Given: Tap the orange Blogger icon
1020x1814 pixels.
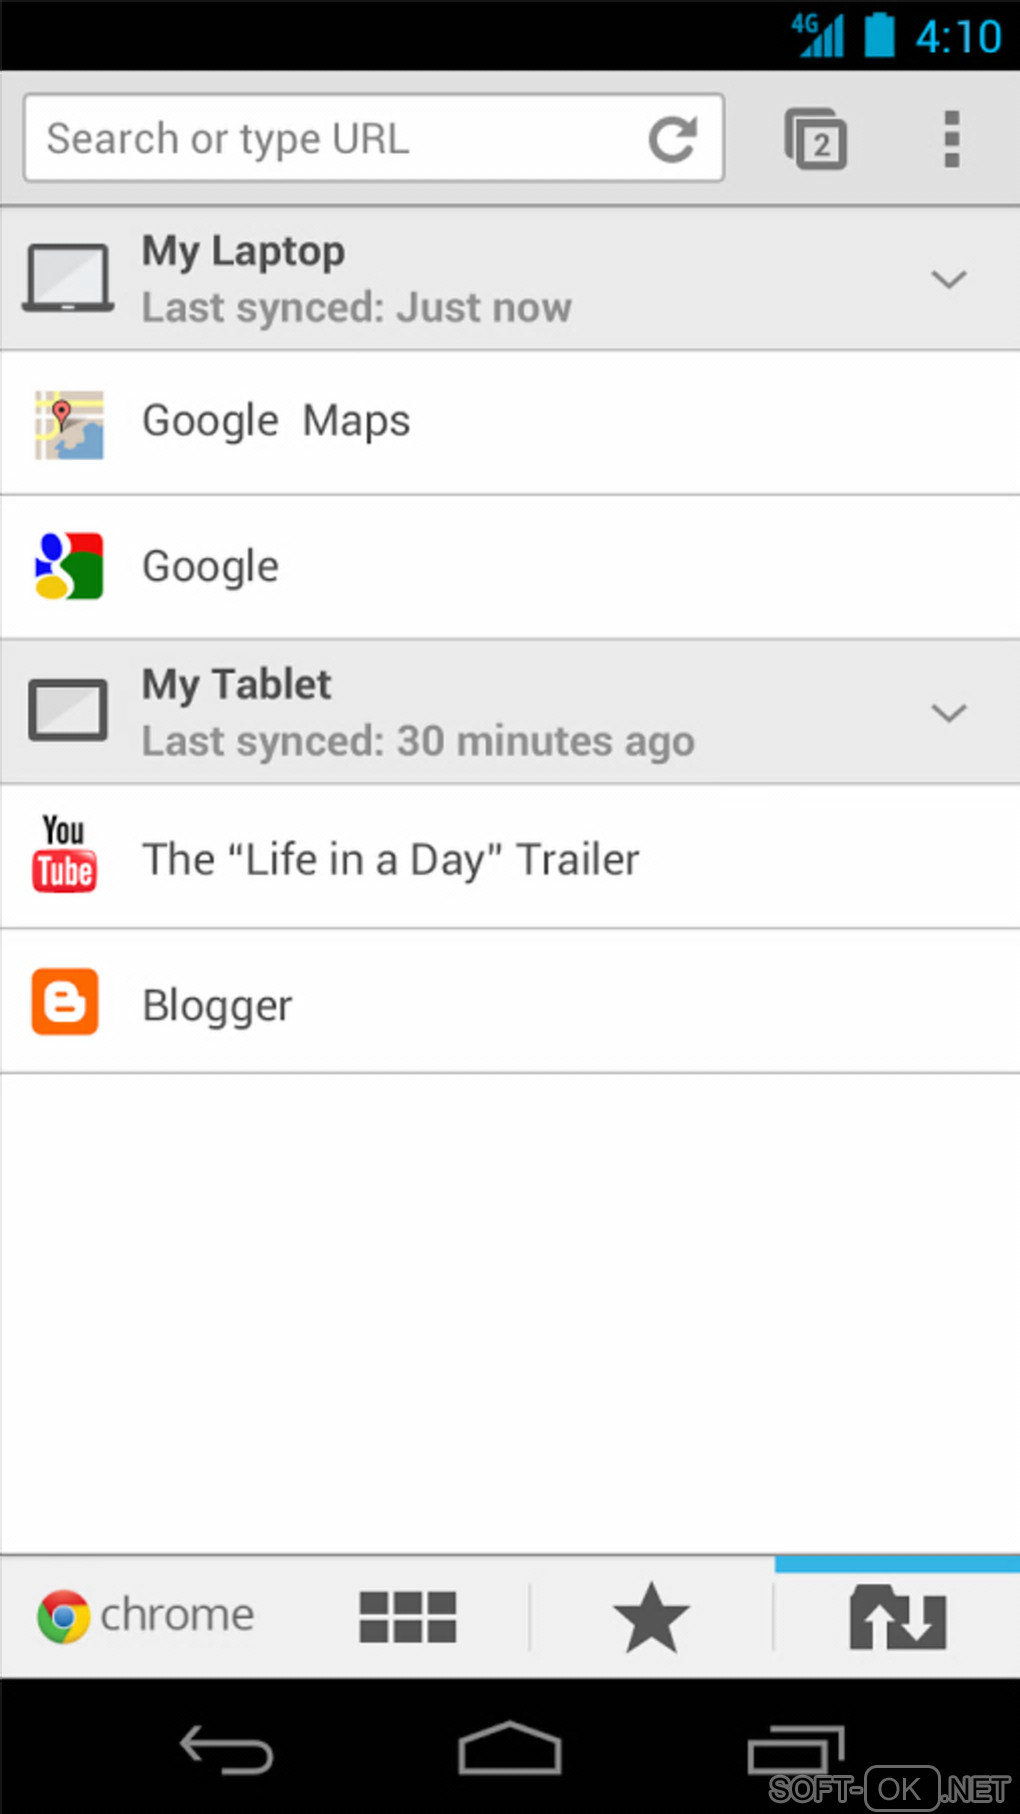Looking at the screenshot, I should coord(65,1001).
